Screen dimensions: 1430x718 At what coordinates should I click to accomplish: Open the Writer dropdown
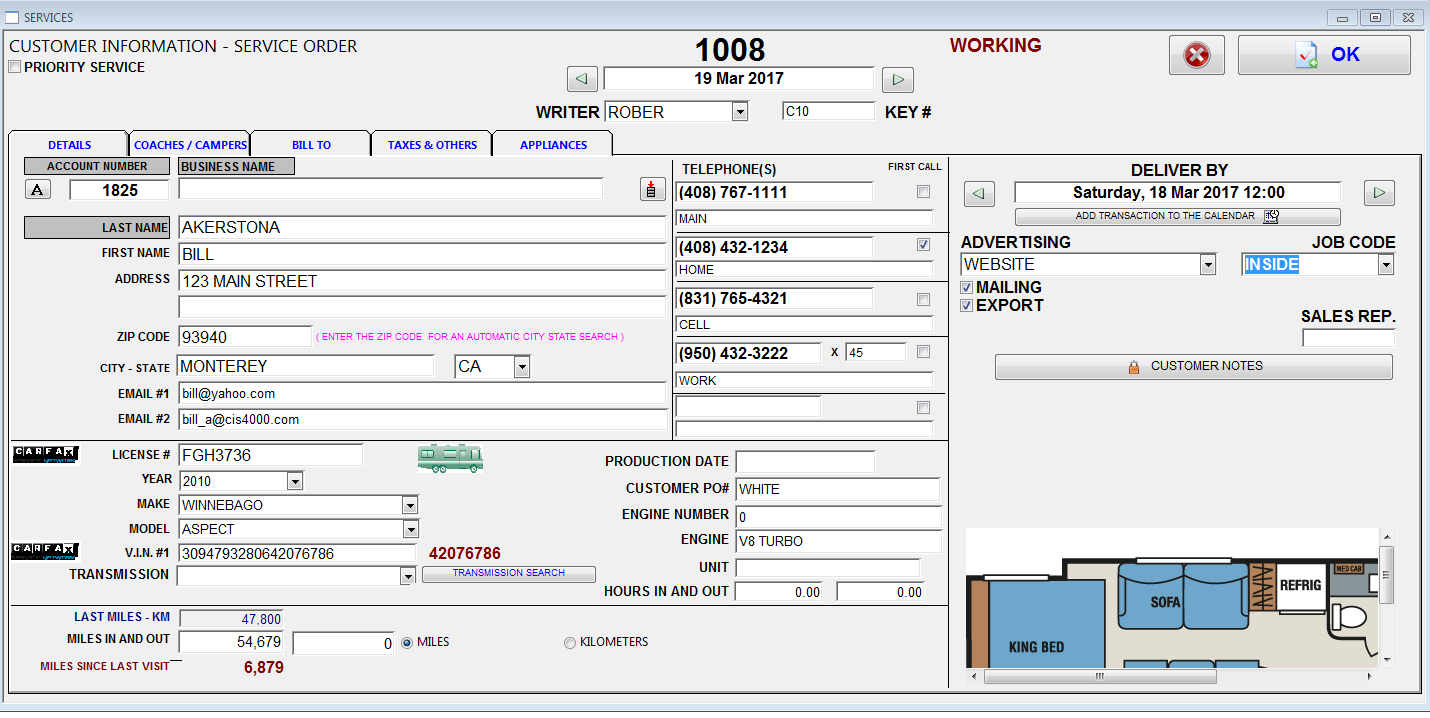[x=740, y=111]
